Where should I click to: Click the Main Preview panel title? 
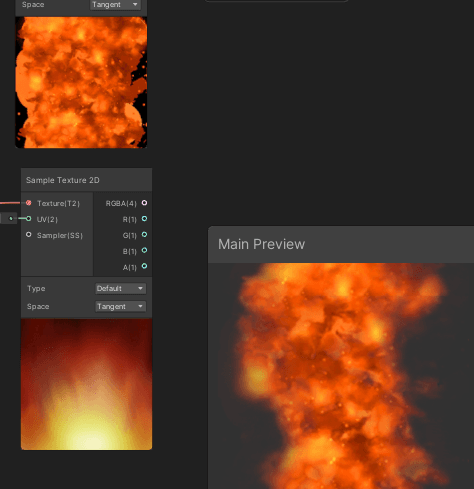pos(261,244)
